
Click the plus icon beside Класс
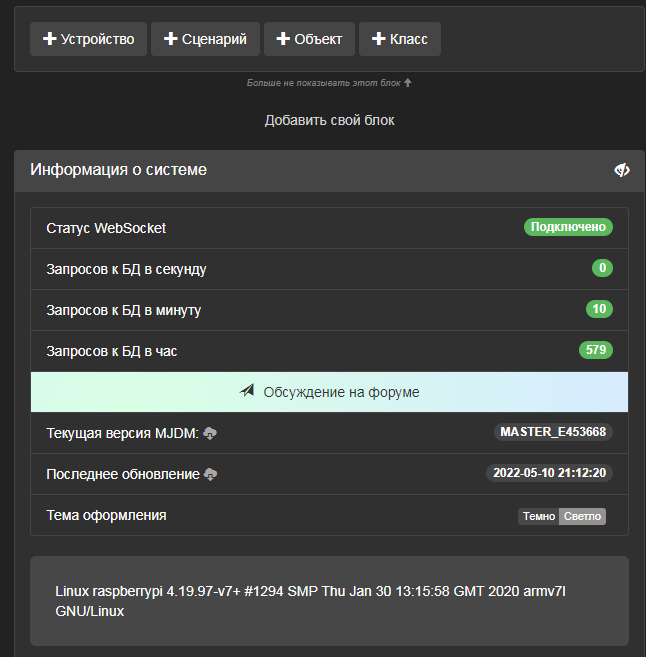(x=379, y=39)
